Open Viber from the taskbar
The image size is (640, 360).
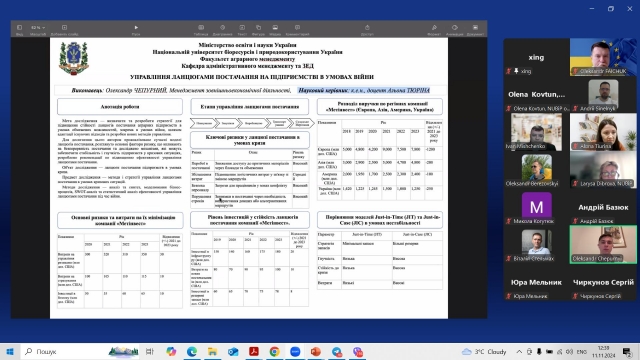tap(358, 351)
